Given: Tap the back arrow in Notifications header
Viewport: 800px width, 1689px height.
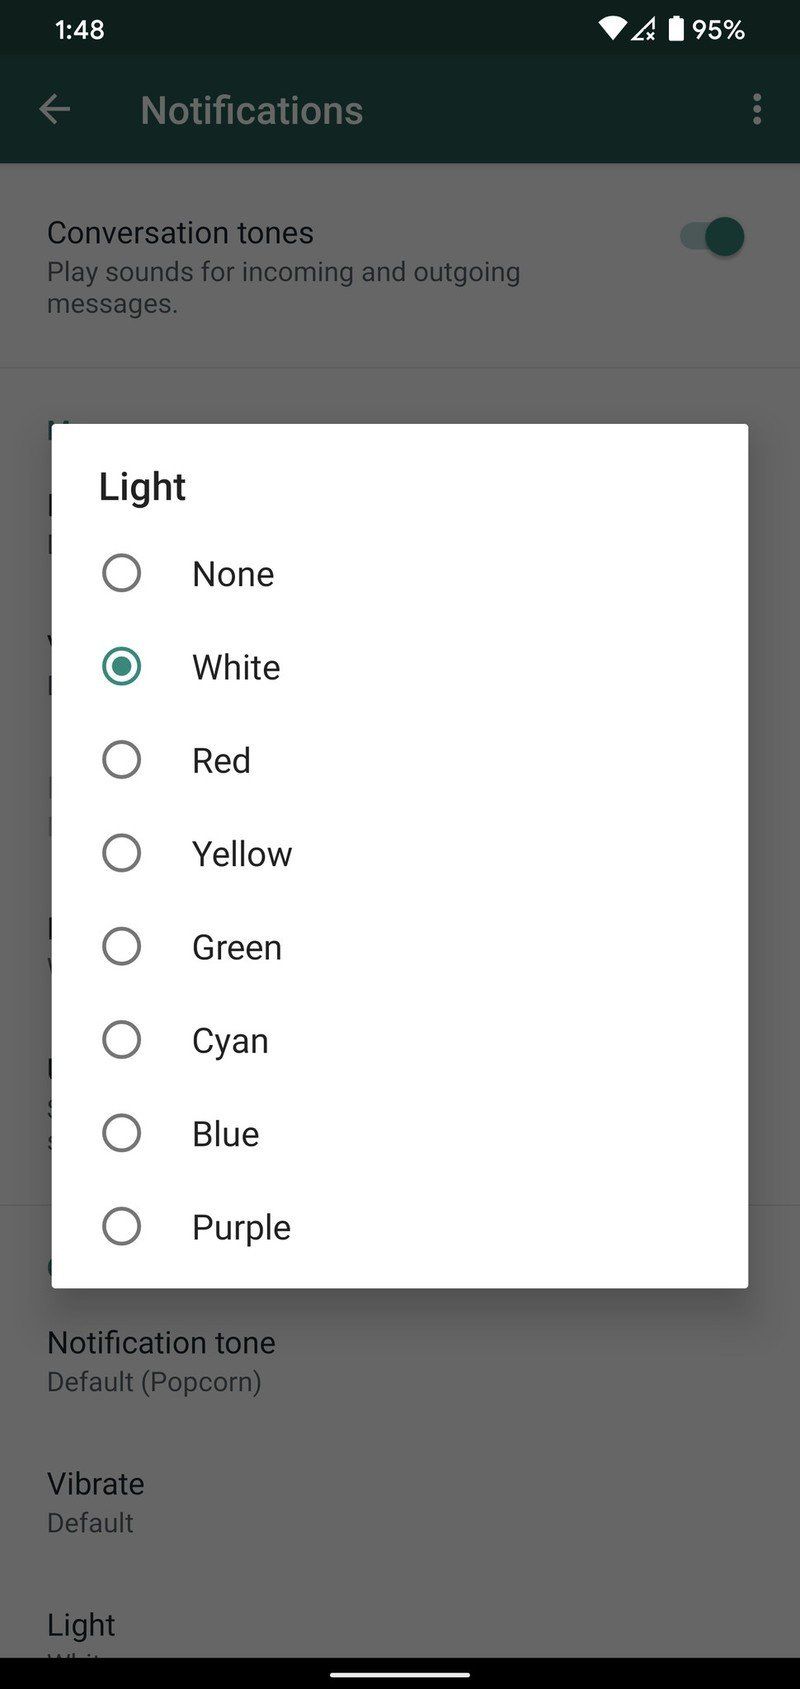Looking at the screenshot, I should click(55, 110).
